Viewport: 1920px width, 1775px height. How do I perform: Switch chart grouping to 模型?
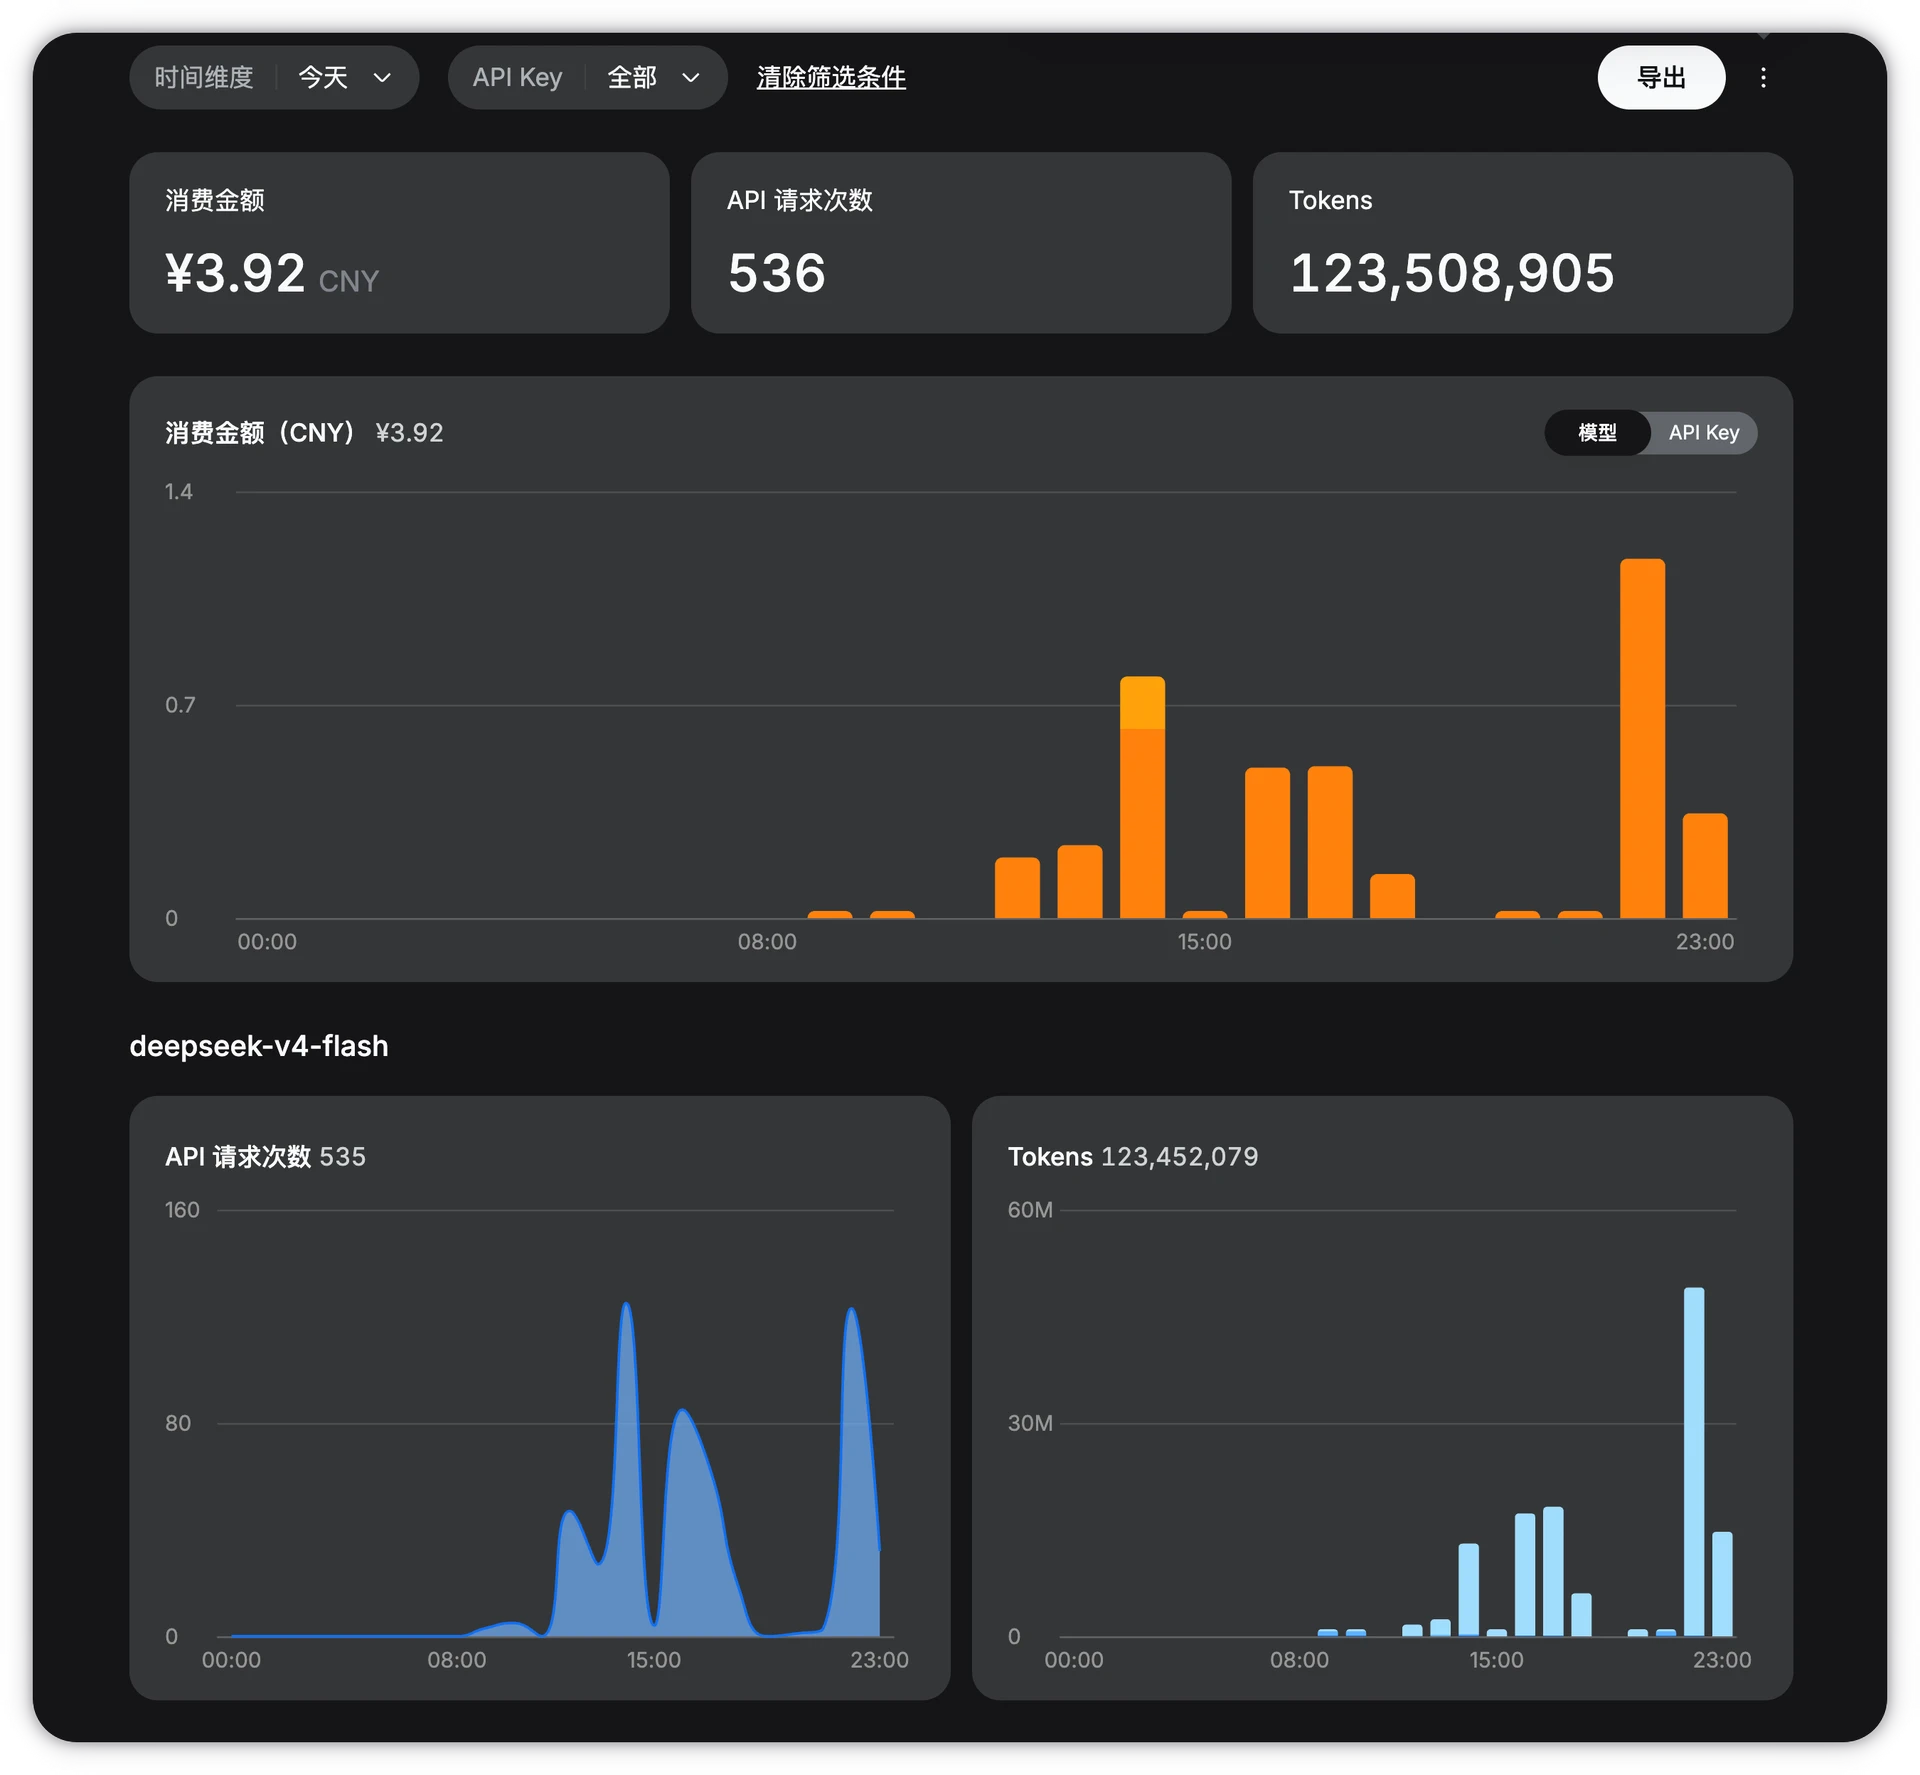click(x=1597, y=432)
